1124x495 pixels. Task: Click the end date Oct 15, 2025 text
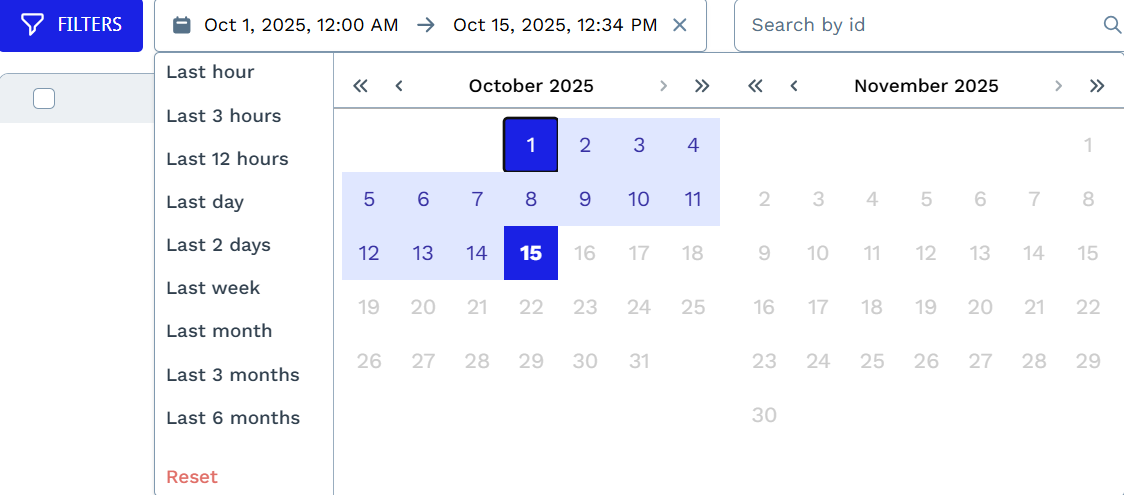[x=555, y=25]
